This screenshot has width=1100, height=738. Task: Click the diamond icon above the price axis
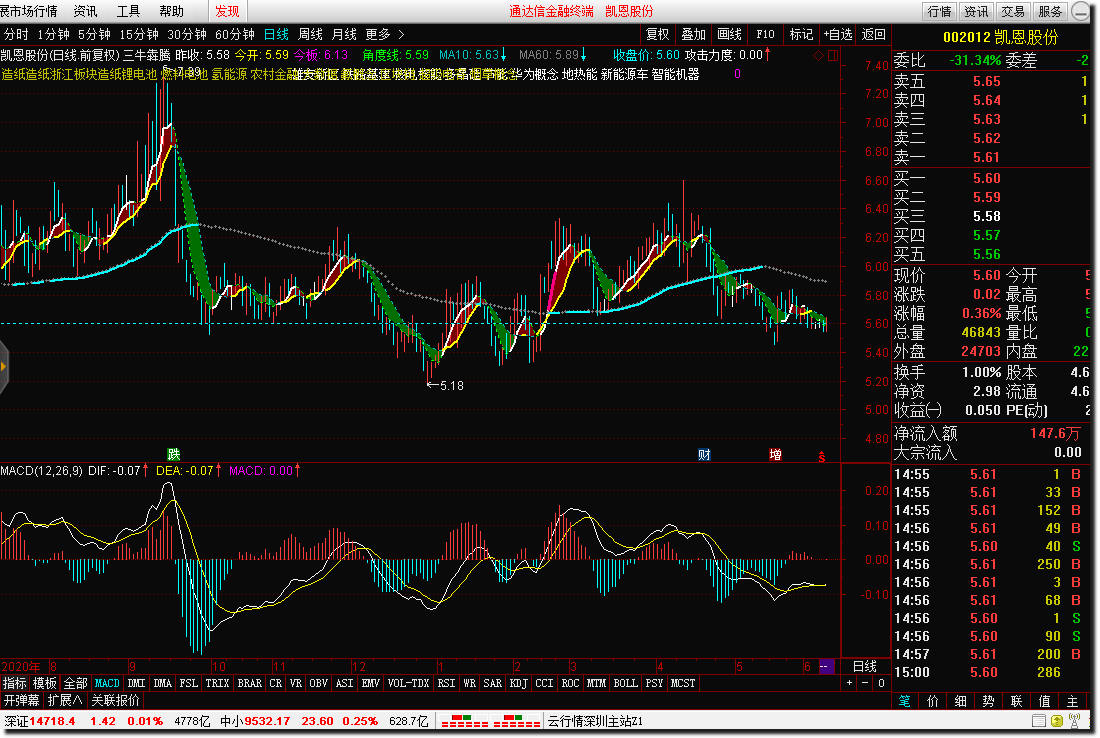click(818, 55)
